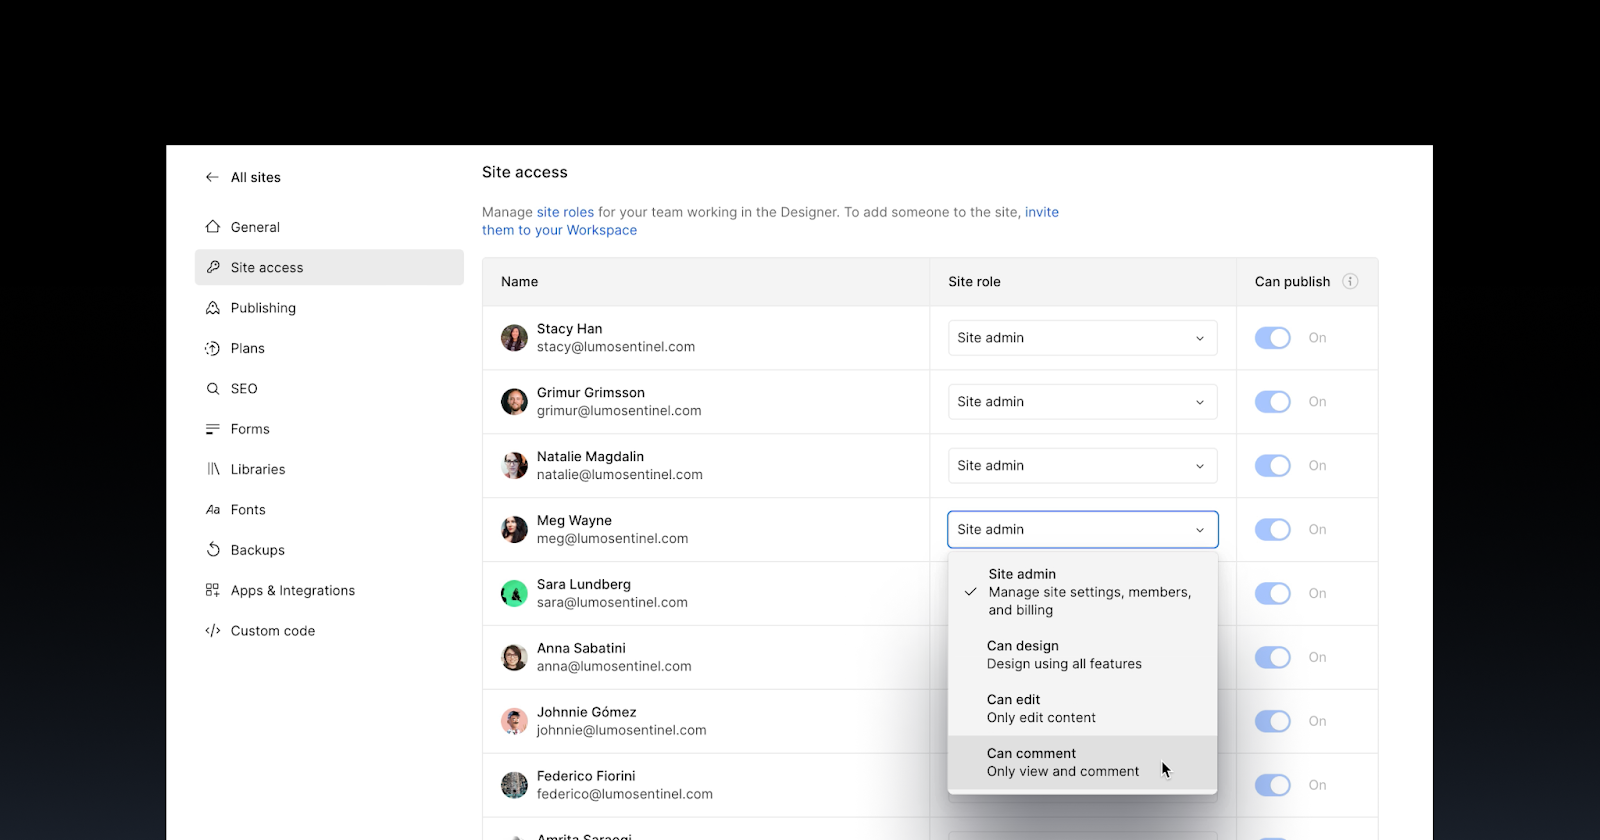Choose the Can comment role option
Image resolution: width=1600 pixels, height=840 pixels.
(x=1082, y=762)
